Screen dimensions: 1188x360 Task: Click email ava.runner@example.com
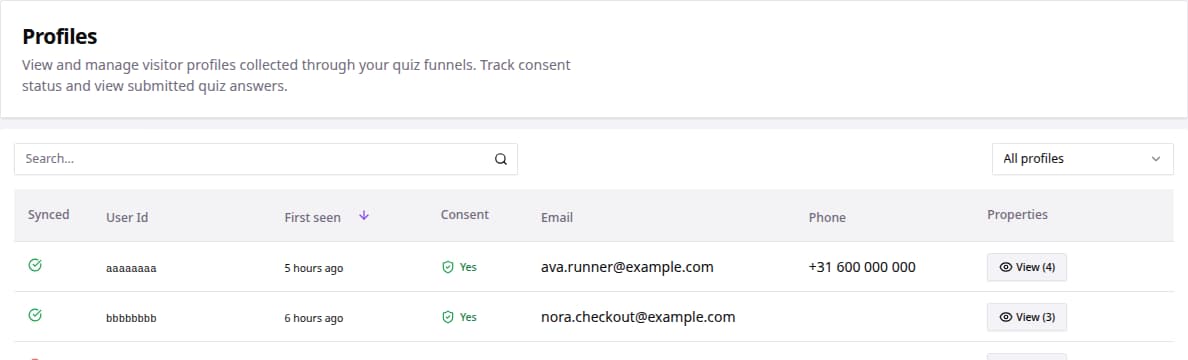coord(627,267)
